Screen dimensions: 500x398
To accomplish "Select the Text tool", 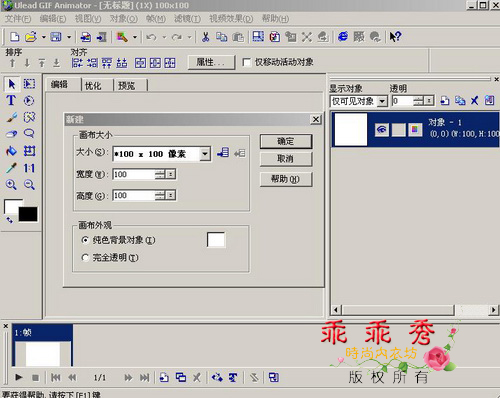I will tap(11, 100).
